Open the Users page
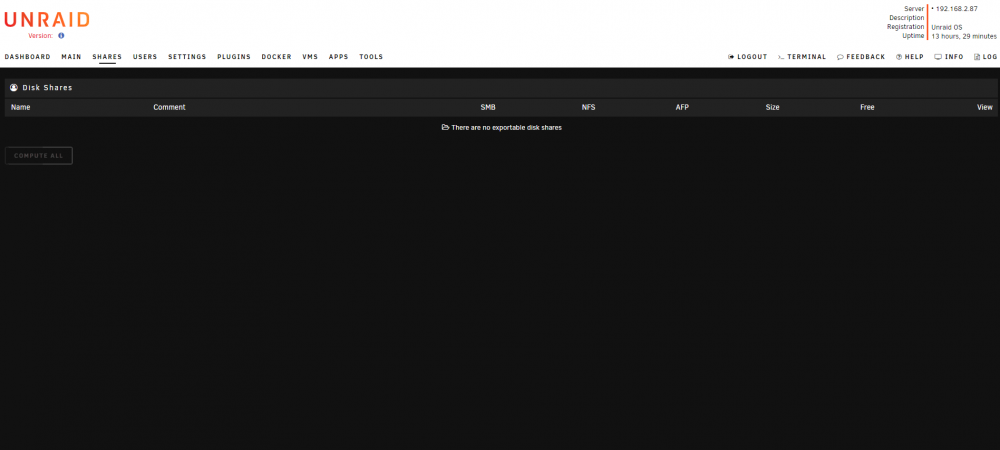The image size is (1000, 450). (145, 57)
